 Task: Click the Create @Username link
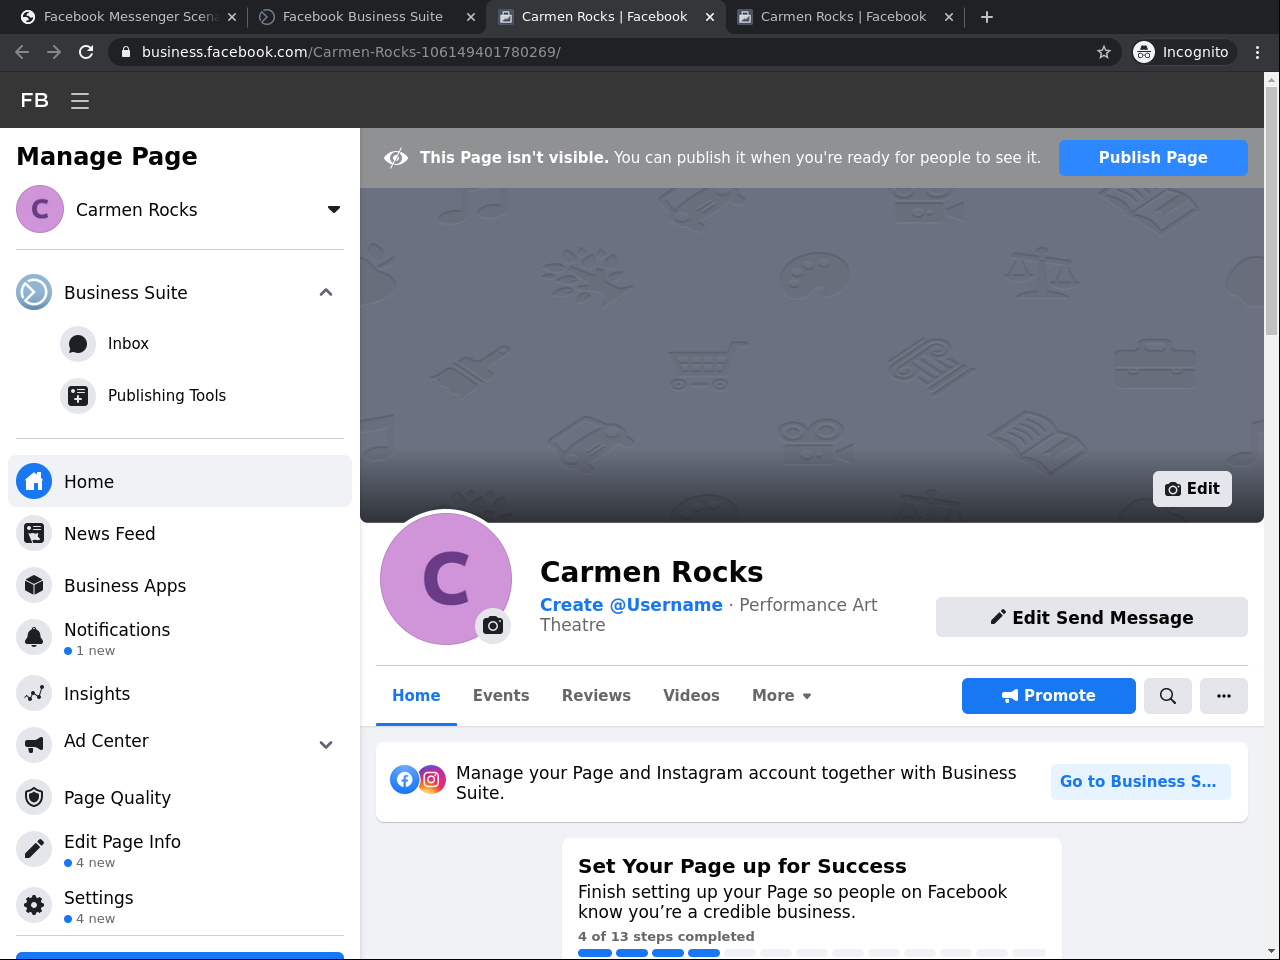[x=631, y=605]
